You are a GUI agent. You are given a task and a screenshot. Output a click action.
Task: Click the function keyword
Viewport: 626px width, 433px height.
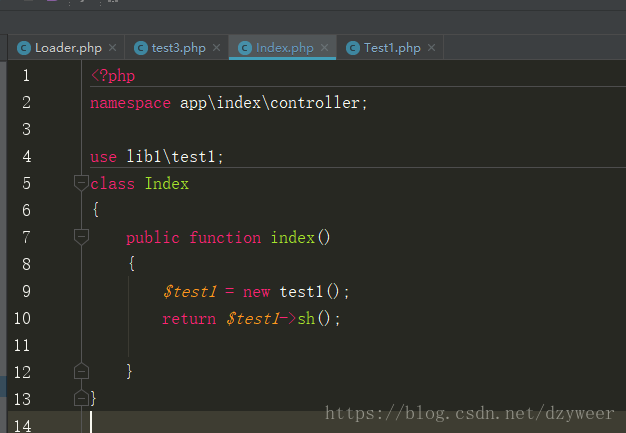coord(225,238)
